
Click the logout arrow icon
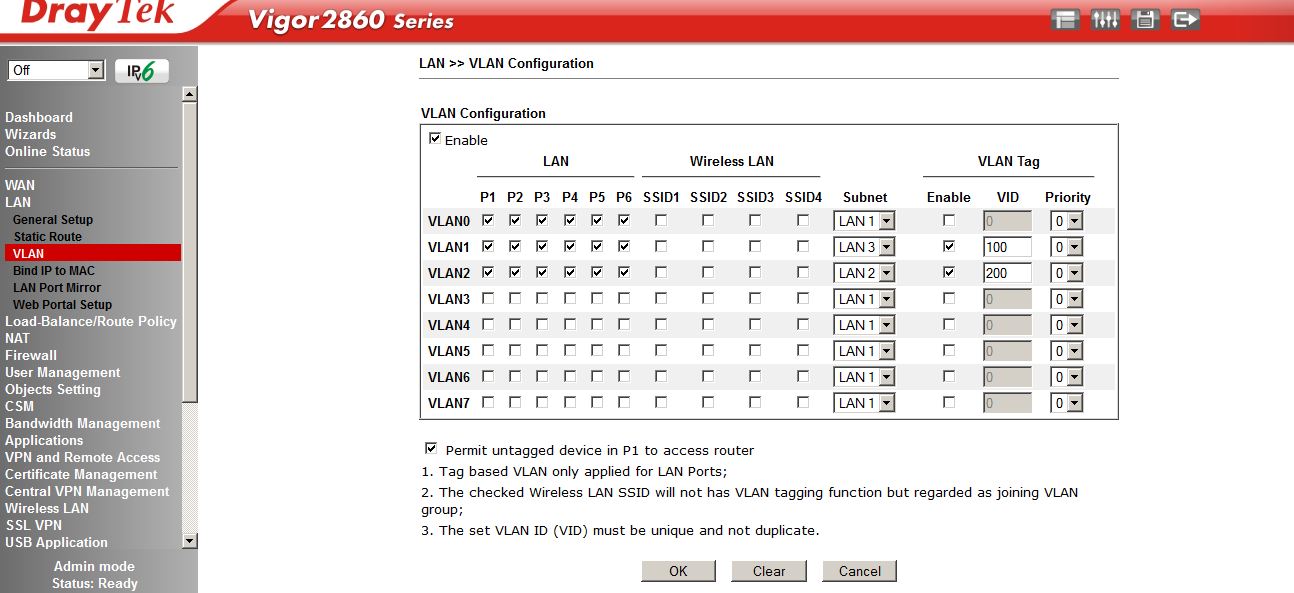click(1185, 20)
